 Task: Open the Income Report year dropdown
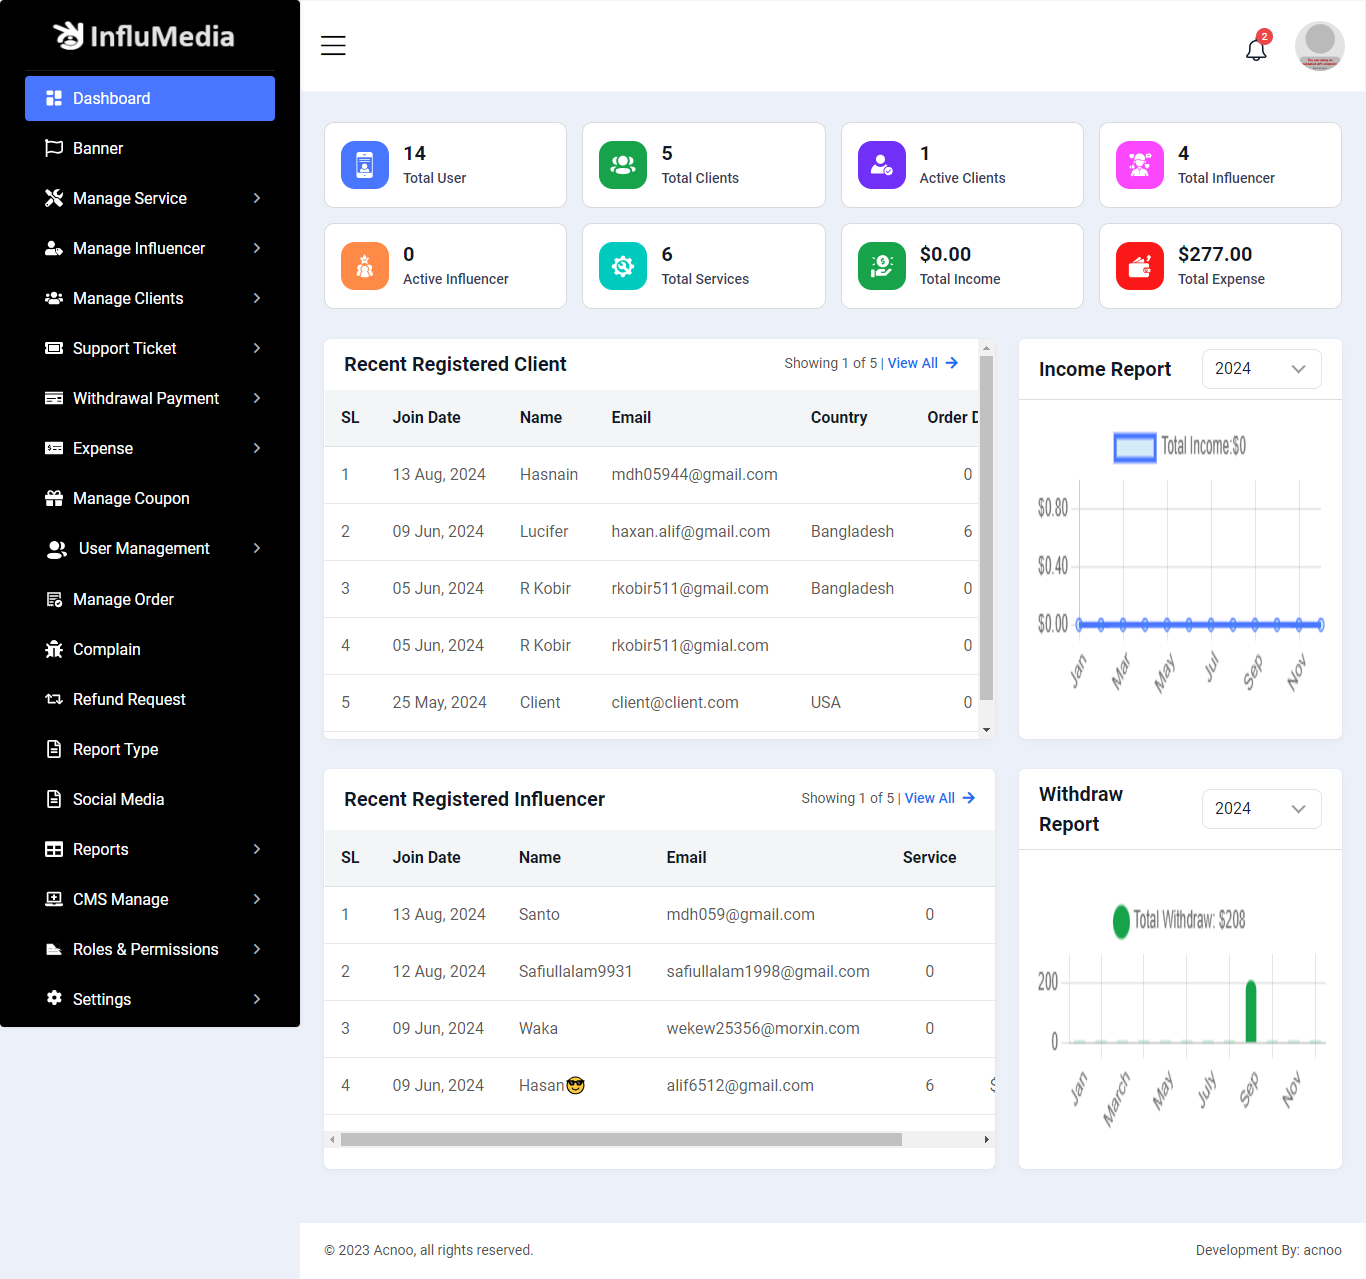[1260, 369]
